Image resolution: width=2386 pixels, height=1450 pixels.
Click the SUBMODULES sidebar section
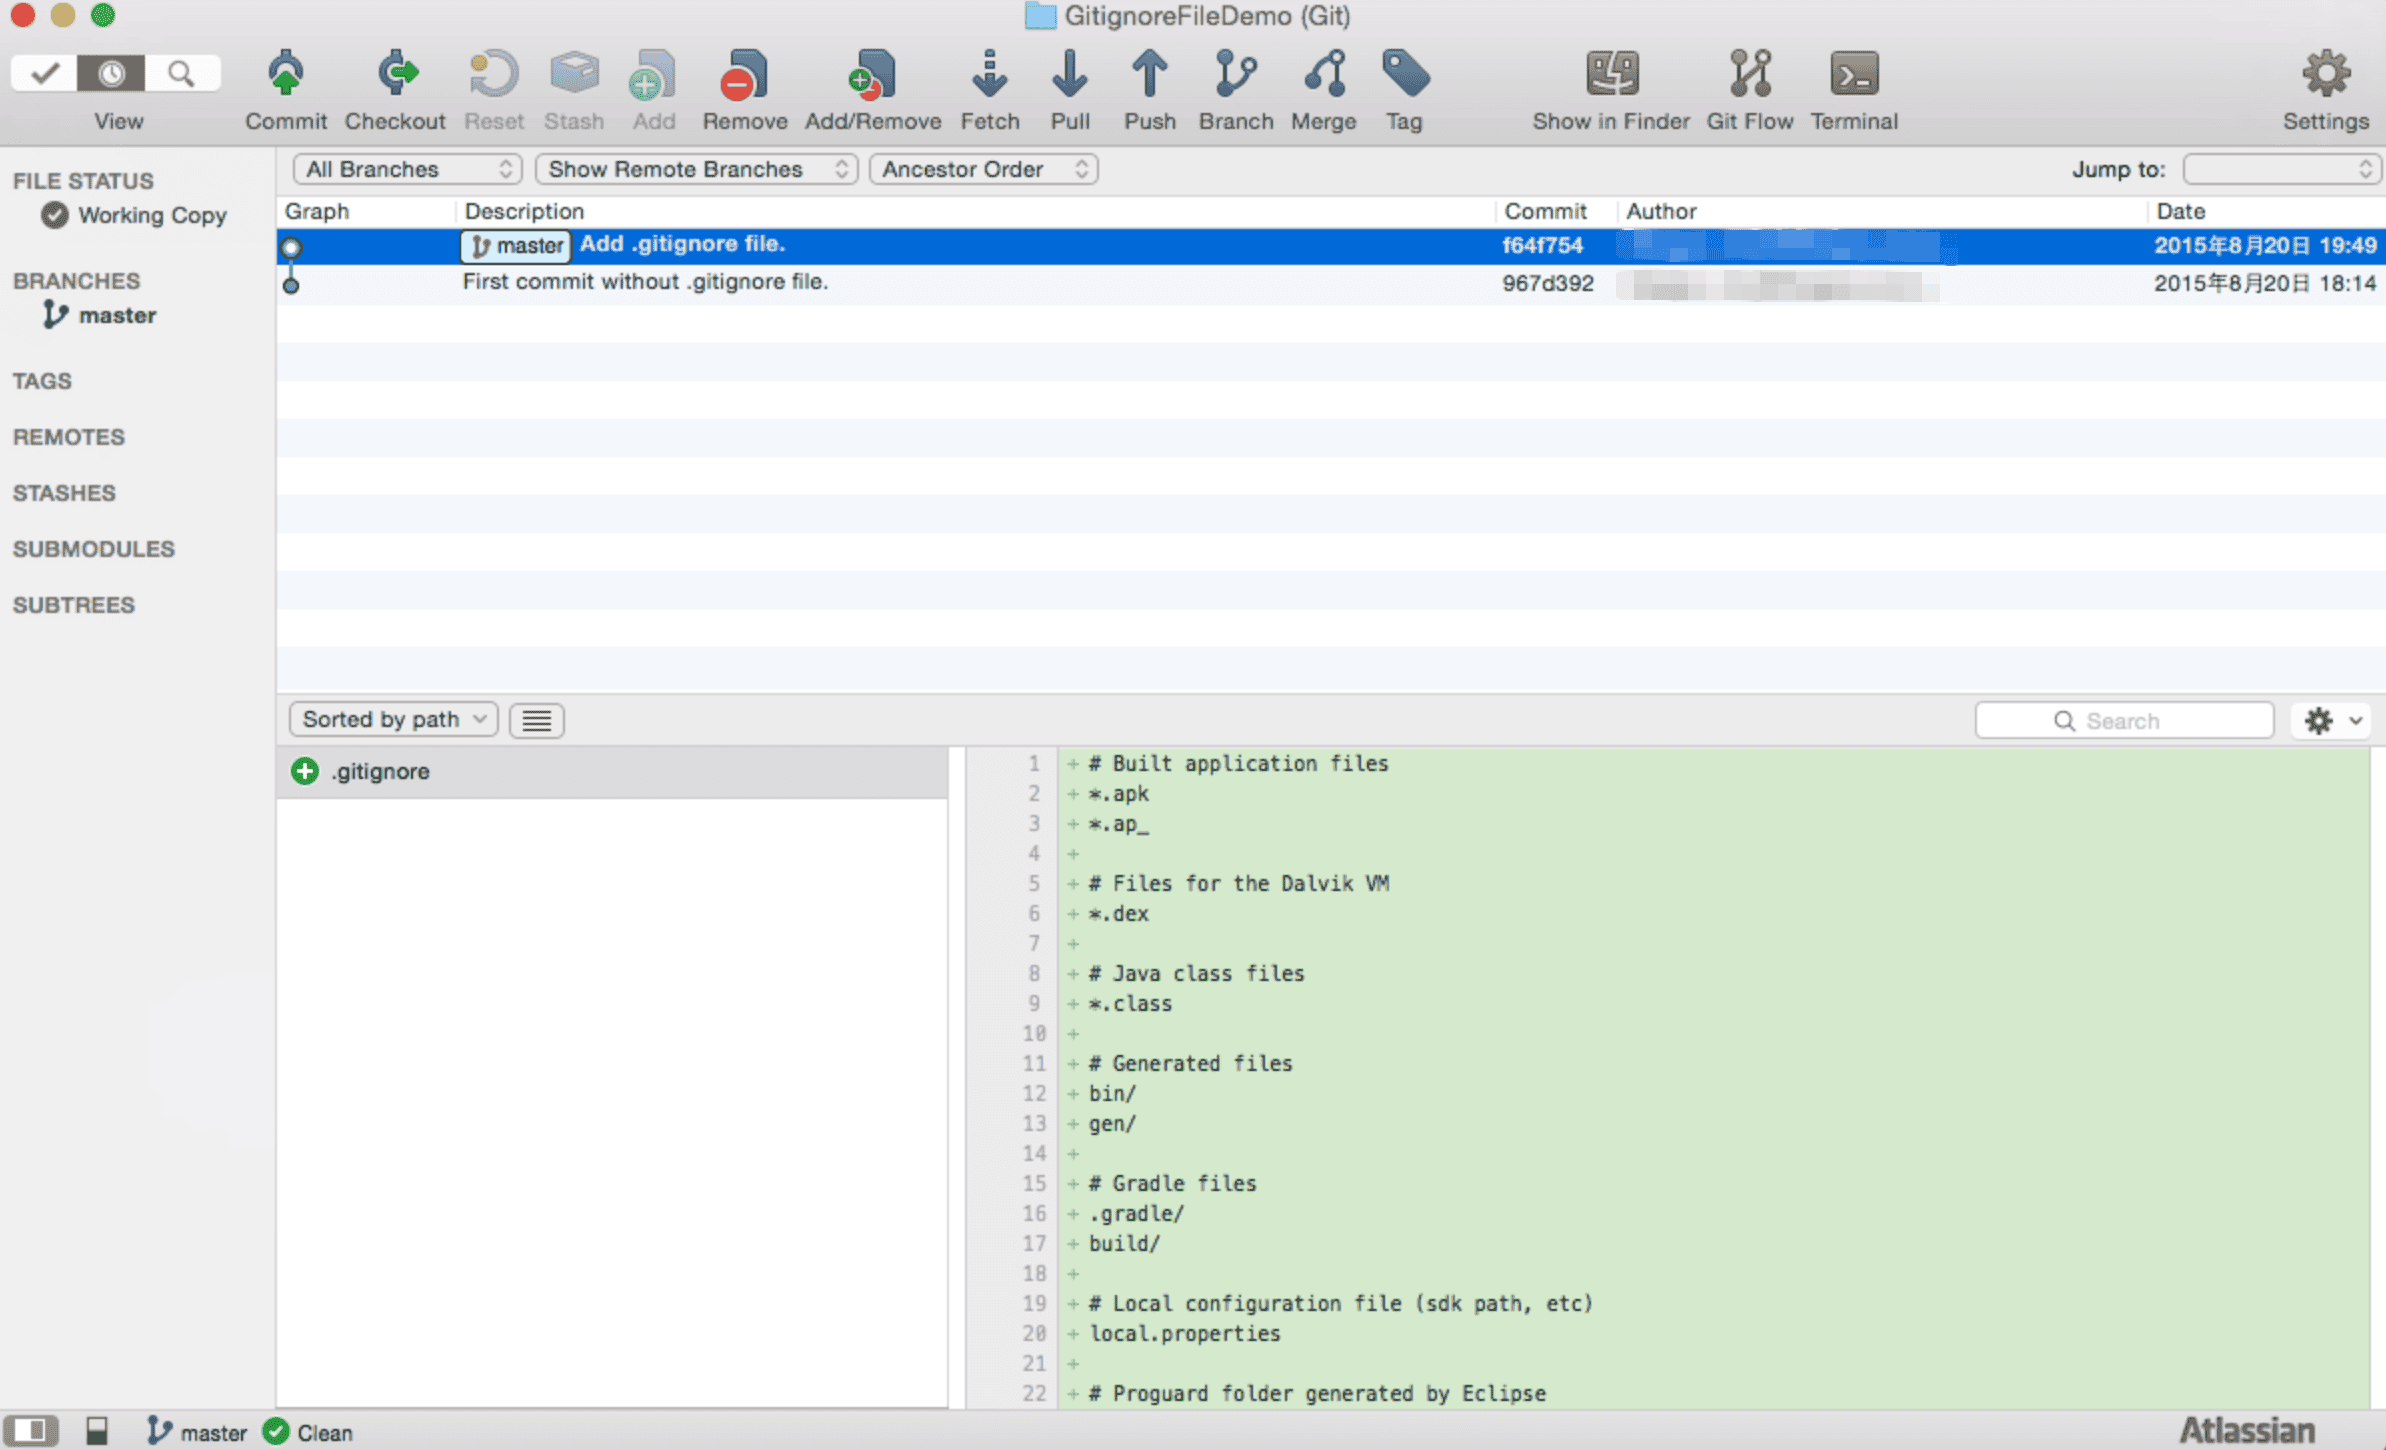(x=93, y=549)
